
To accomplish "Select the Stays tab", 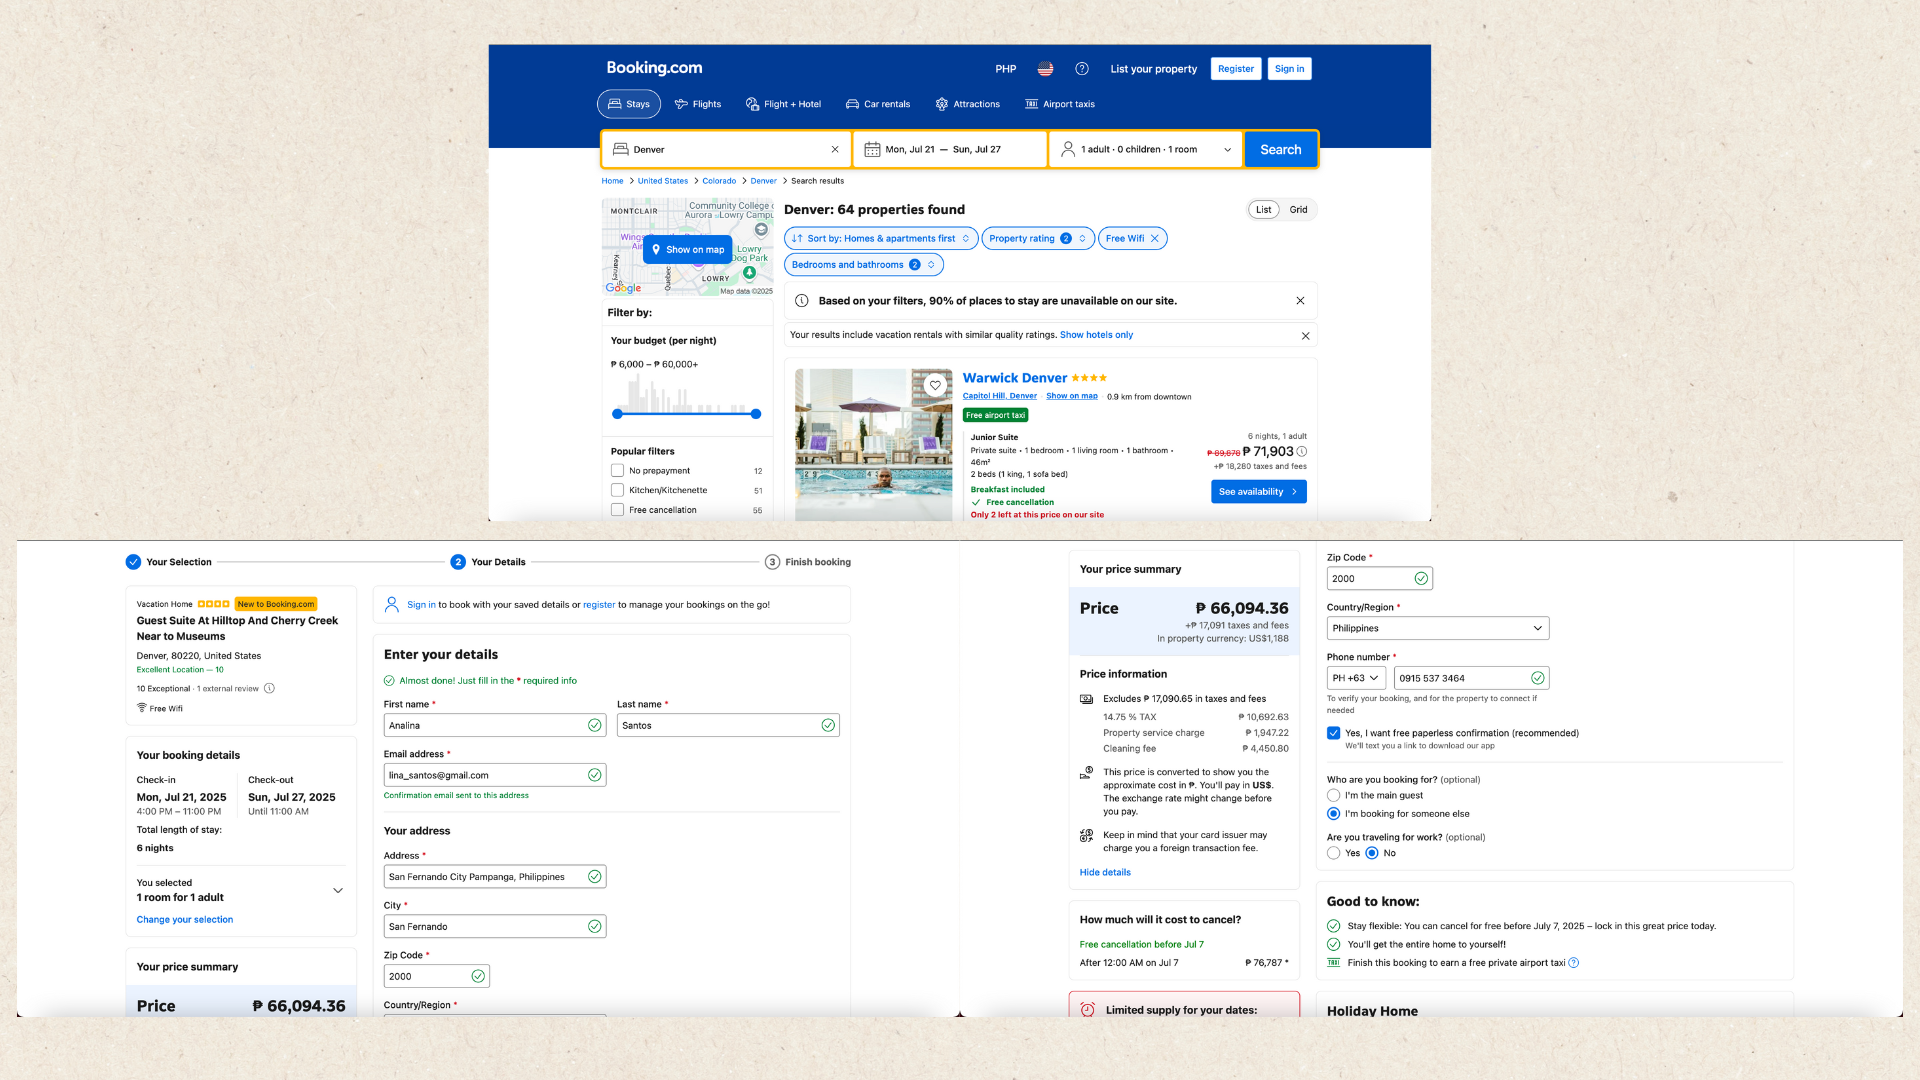I will click(x=629, y=104).
